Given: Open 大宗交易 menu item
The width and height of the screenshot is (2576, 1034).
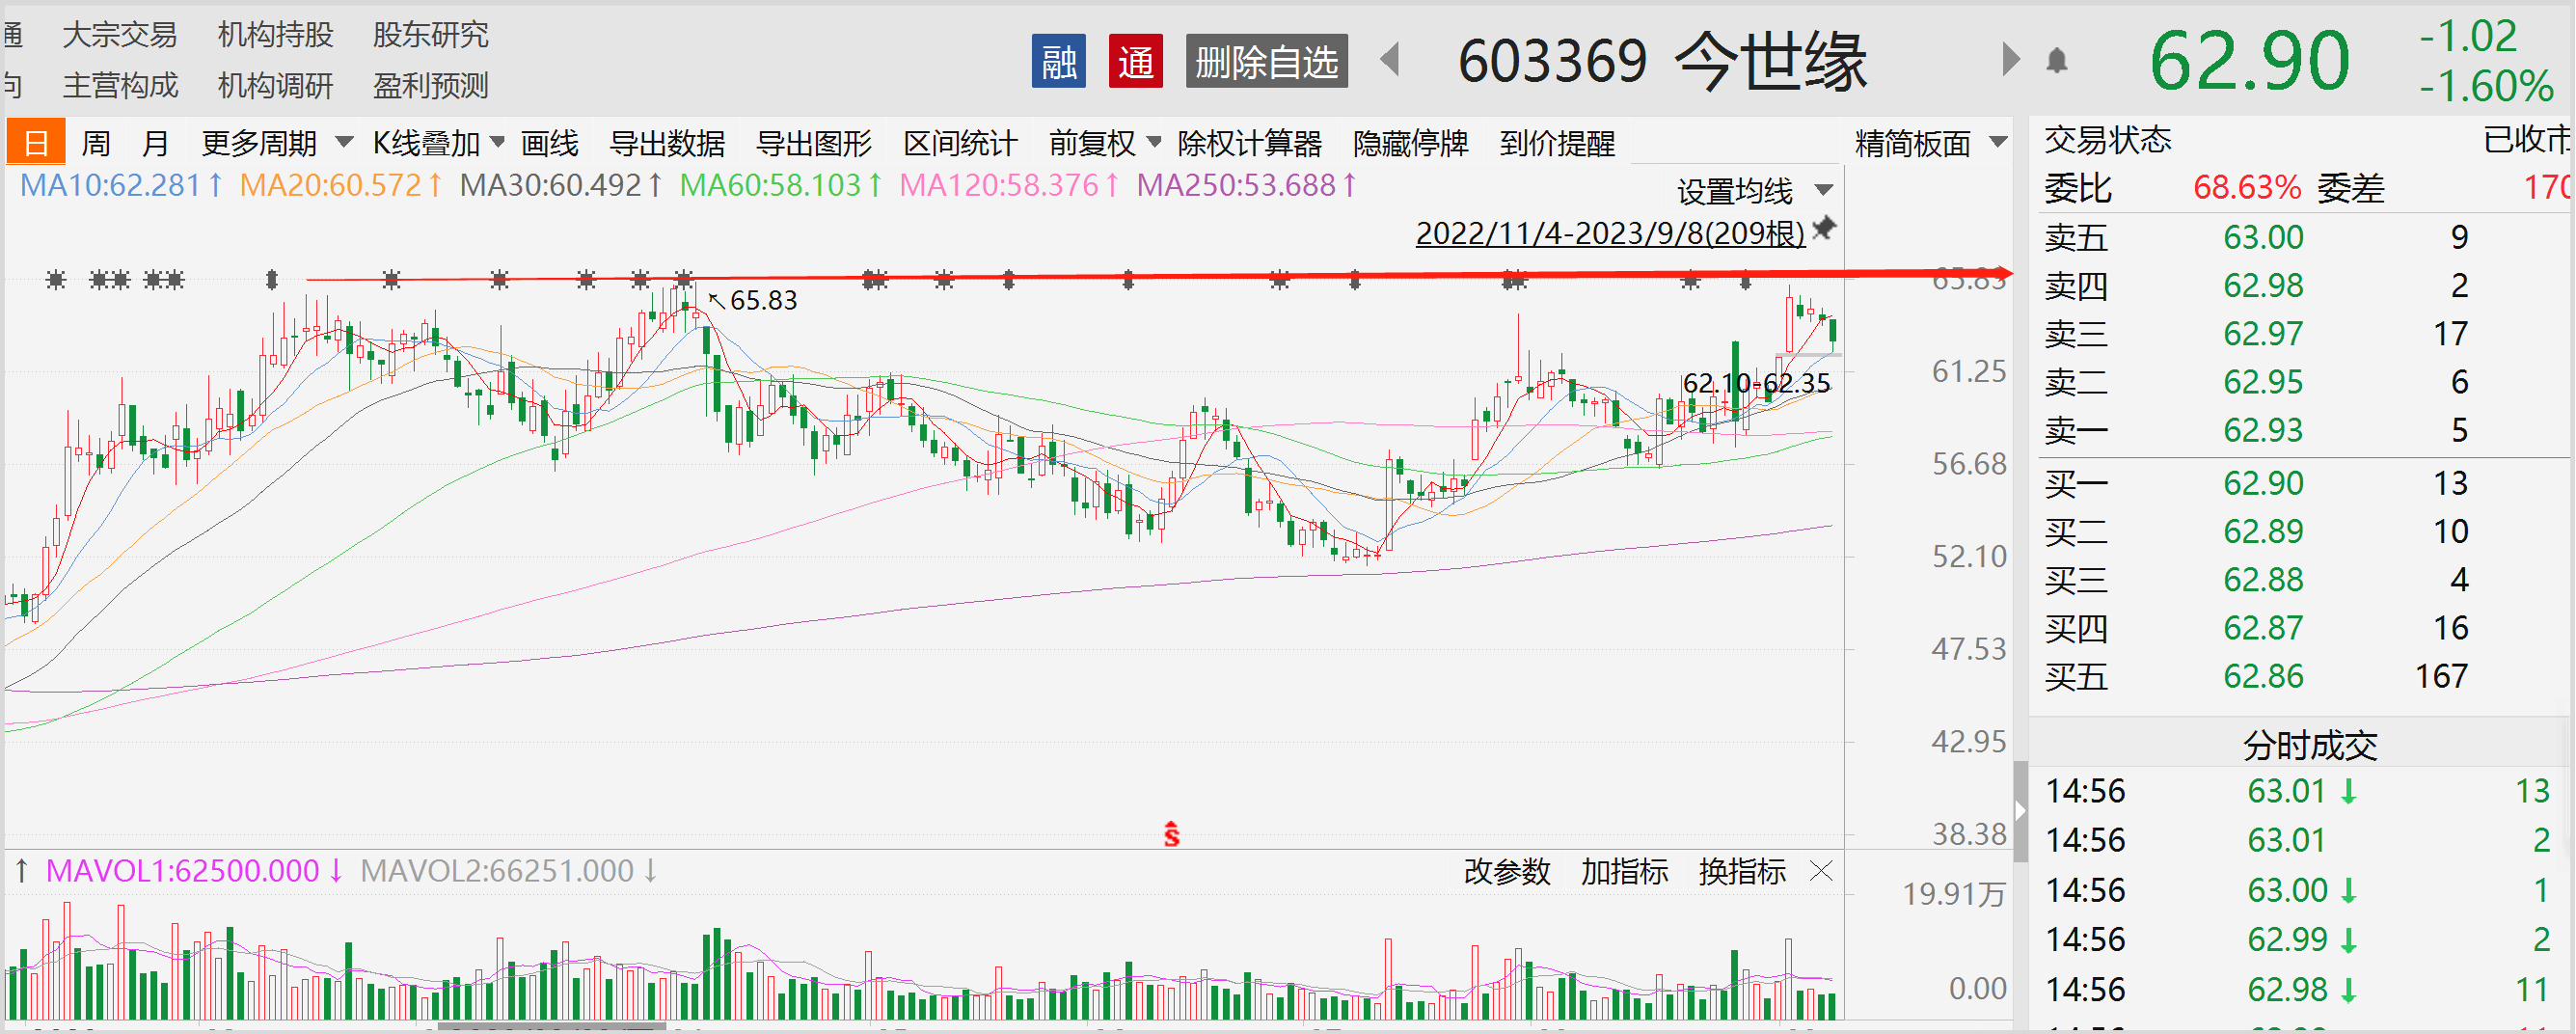Looking at the screenshot, I should [x=119, y=35].
